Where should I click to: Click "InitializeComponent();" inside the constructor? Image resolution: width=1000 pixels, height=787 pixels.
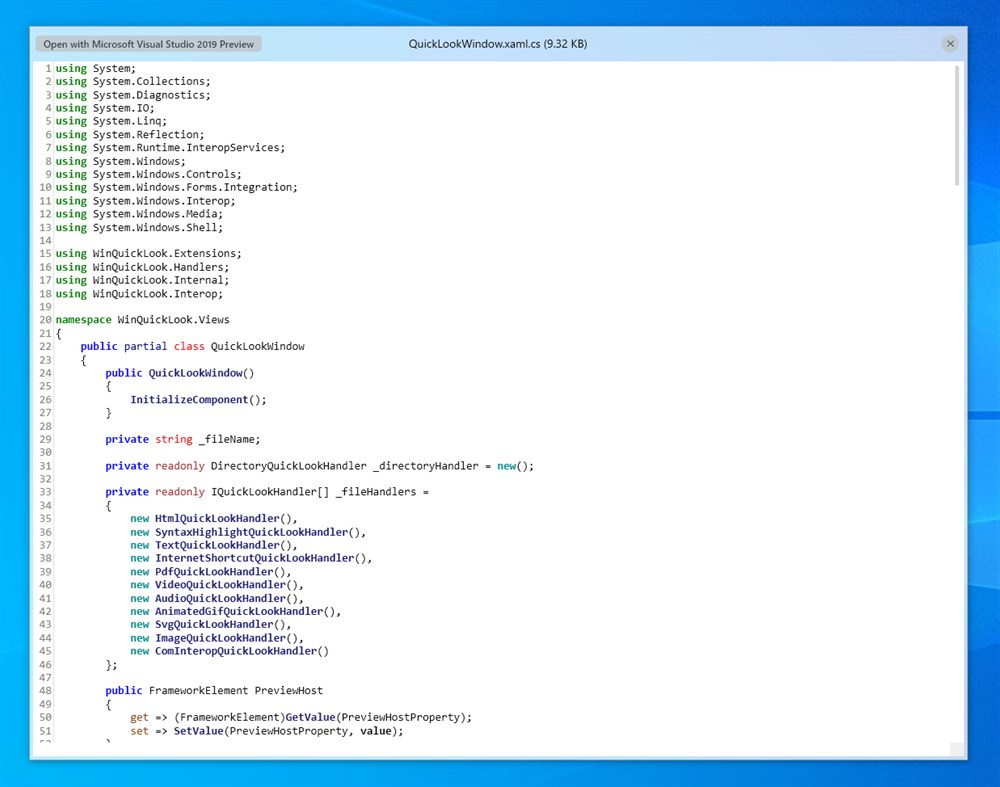pyautogui.click(x=200, y=399)
